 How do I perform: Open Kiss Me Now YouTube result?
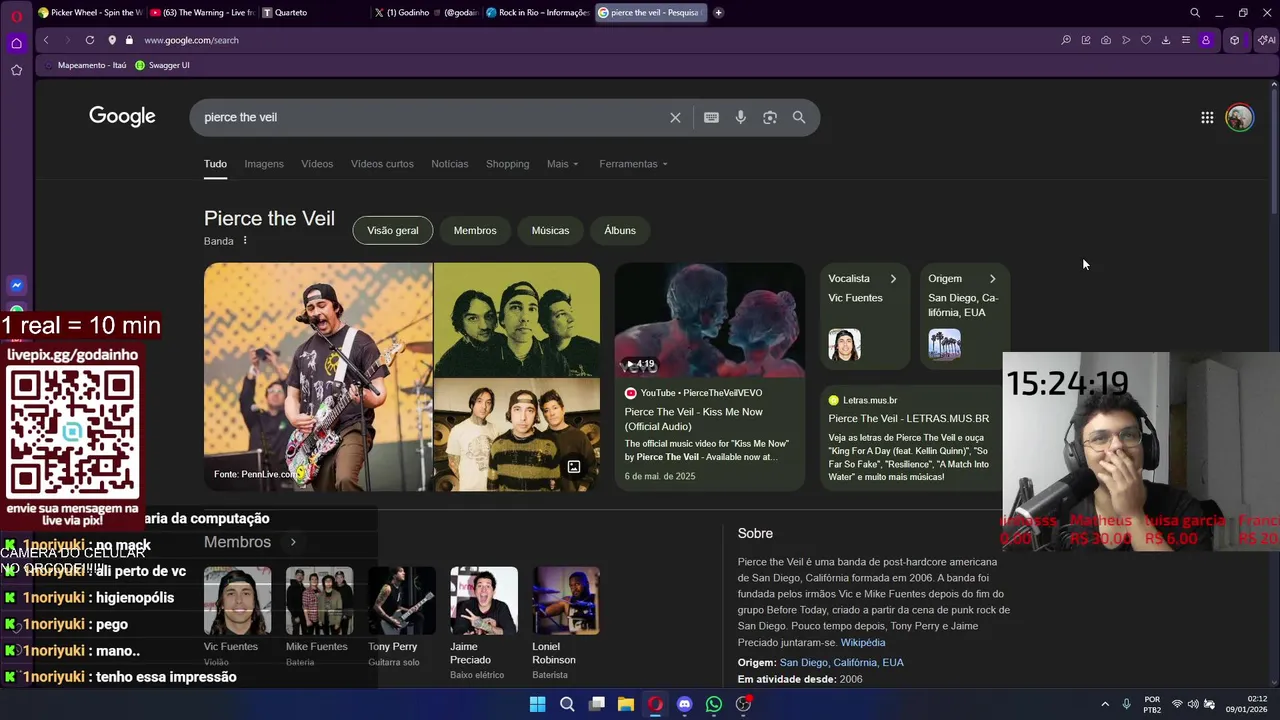694,418
